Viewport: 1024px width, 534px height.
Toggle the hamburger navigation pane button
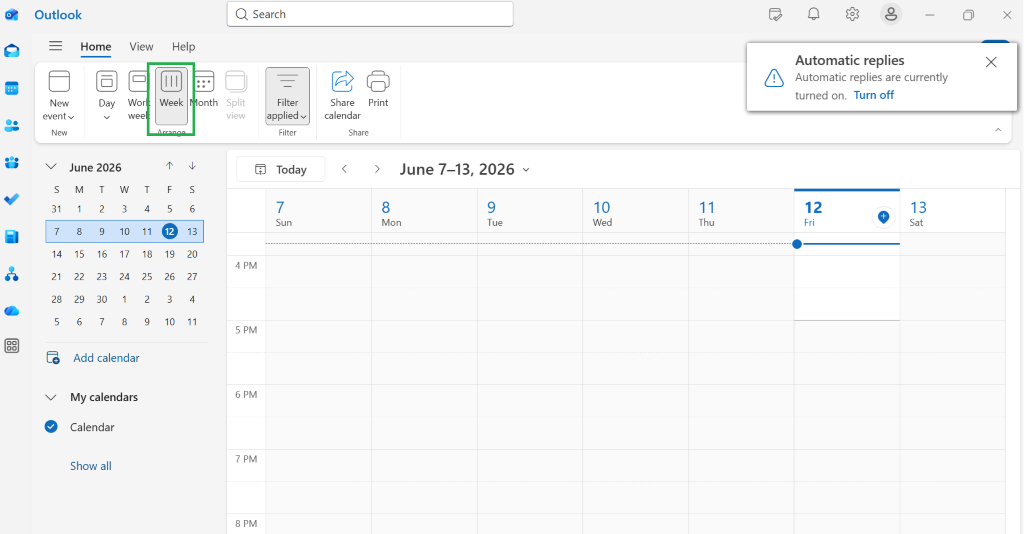point(56,46)
